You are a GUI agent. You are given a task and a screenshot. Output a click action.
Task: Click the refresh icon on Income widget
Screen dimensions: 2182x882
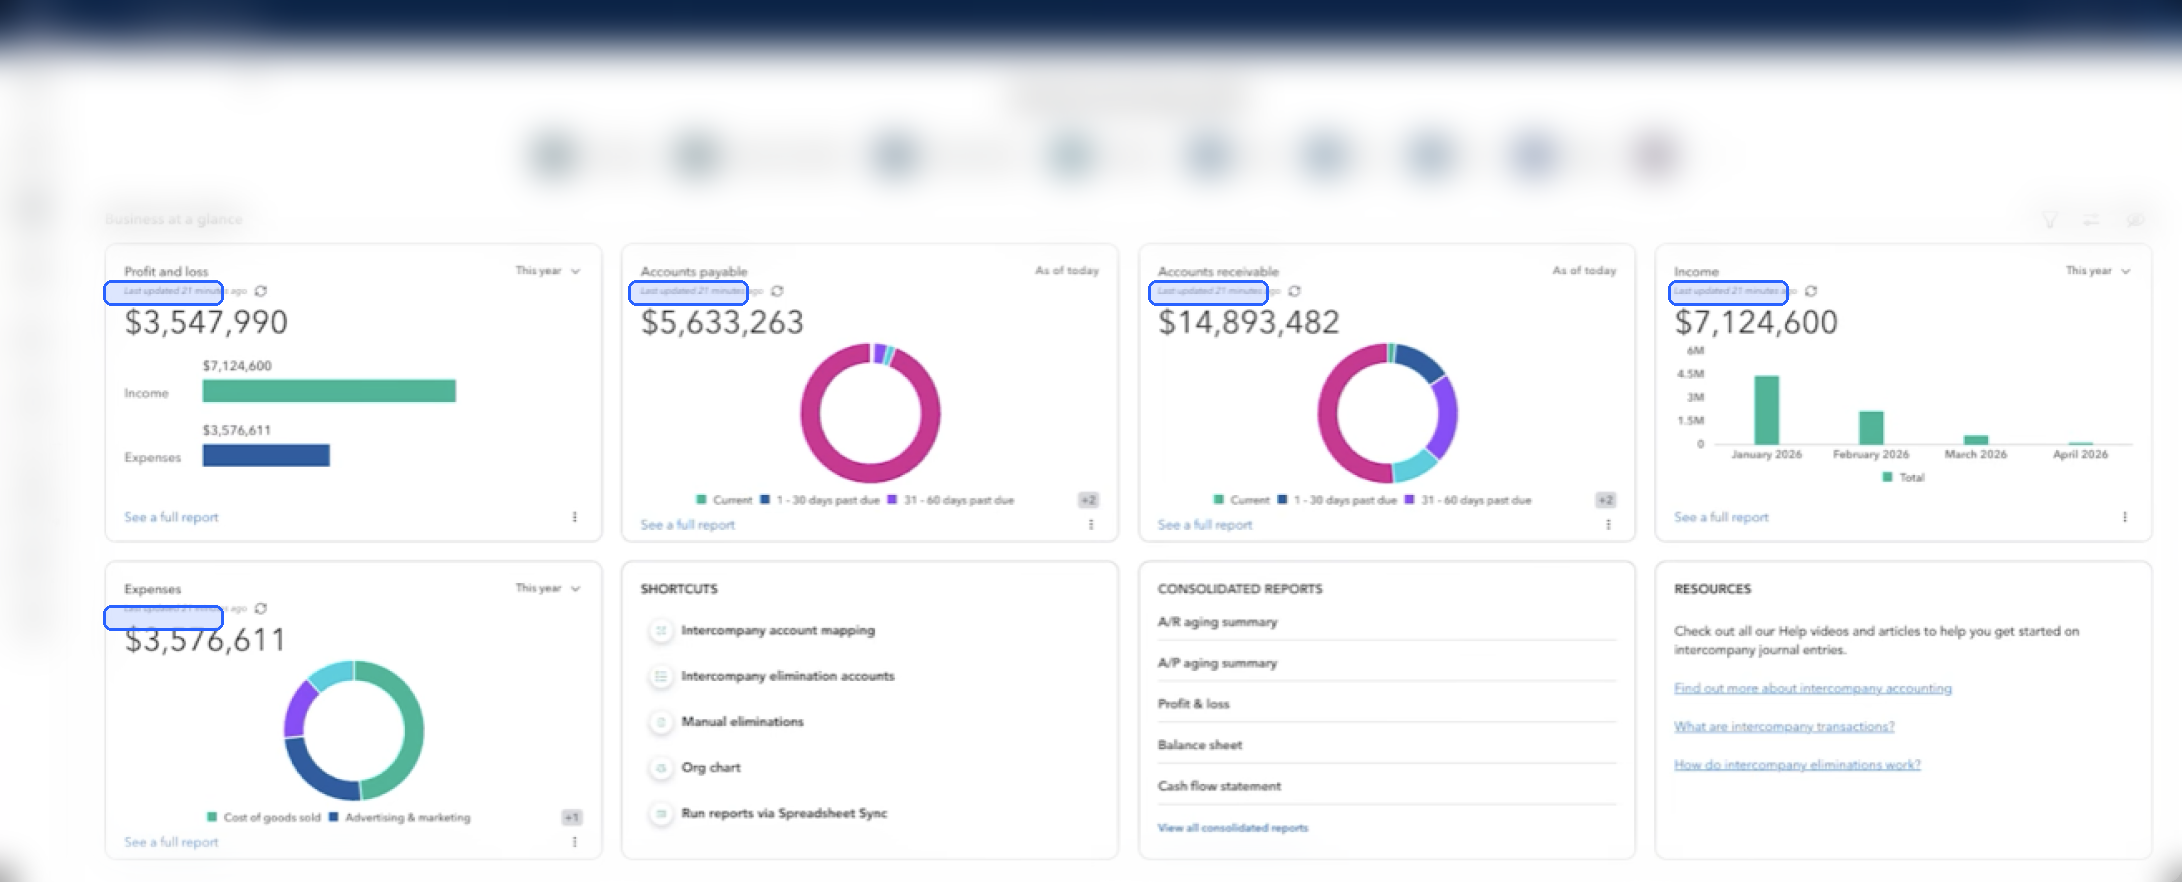[x=1811, y=291]
